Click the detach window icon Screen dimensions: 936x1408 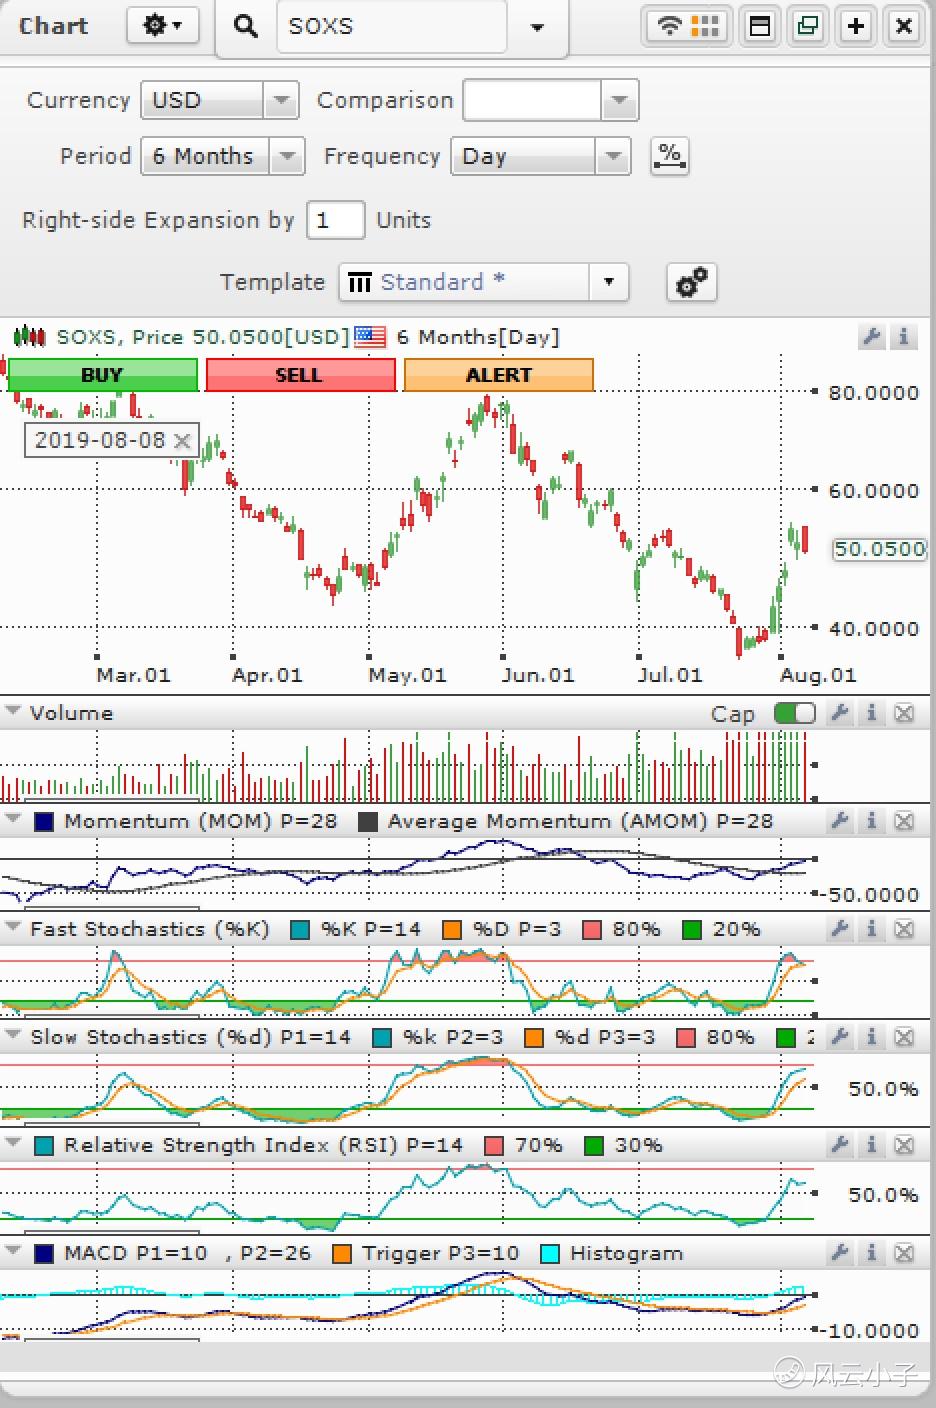pyautogui.click(x=807, y=26)
